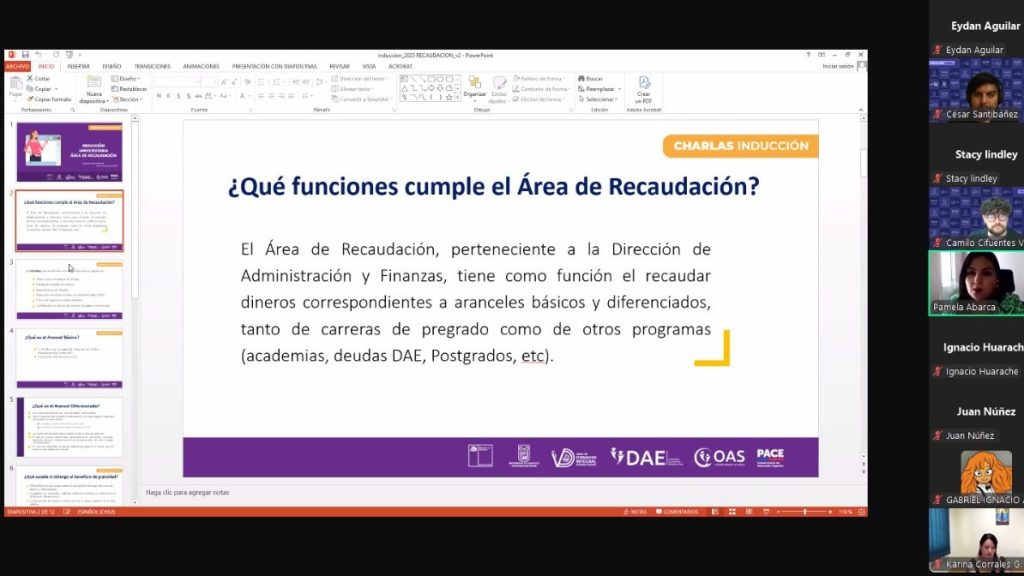
Task: Click the save icon in quick access toolbar
Action: coord(24,54)
